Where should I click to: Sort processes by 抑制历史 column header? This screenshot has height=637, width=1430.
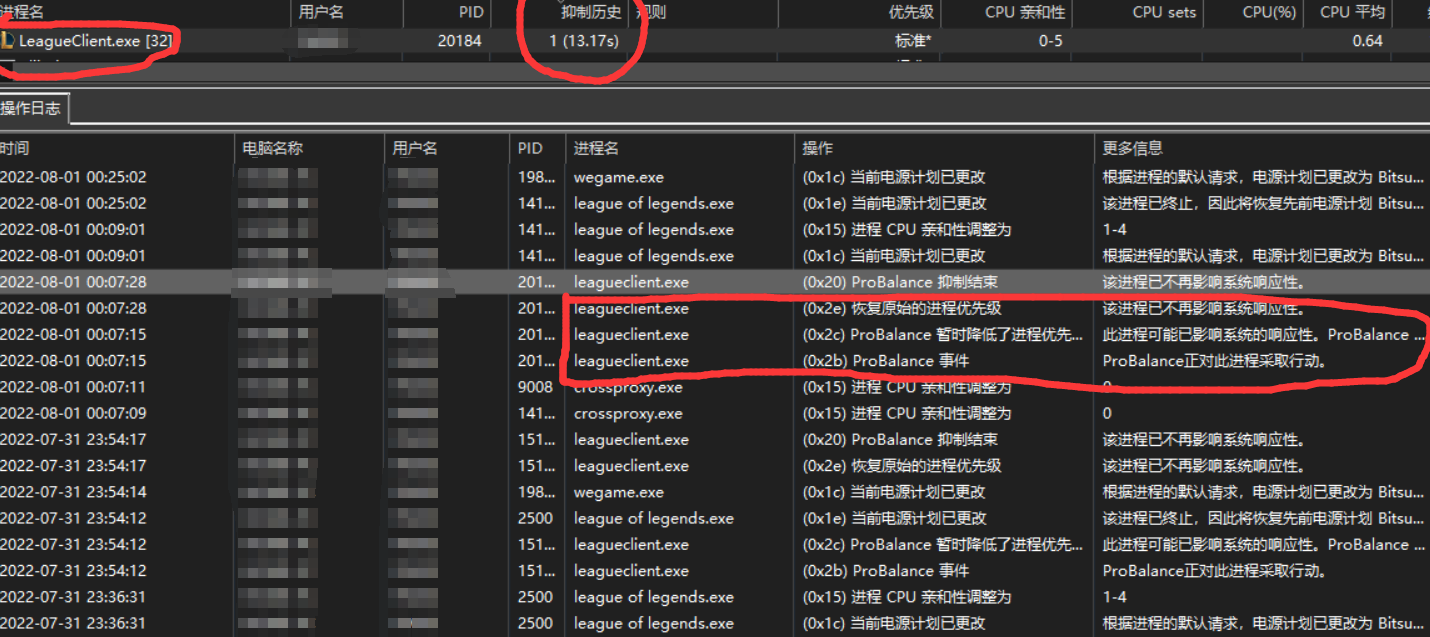click(590, 13)
